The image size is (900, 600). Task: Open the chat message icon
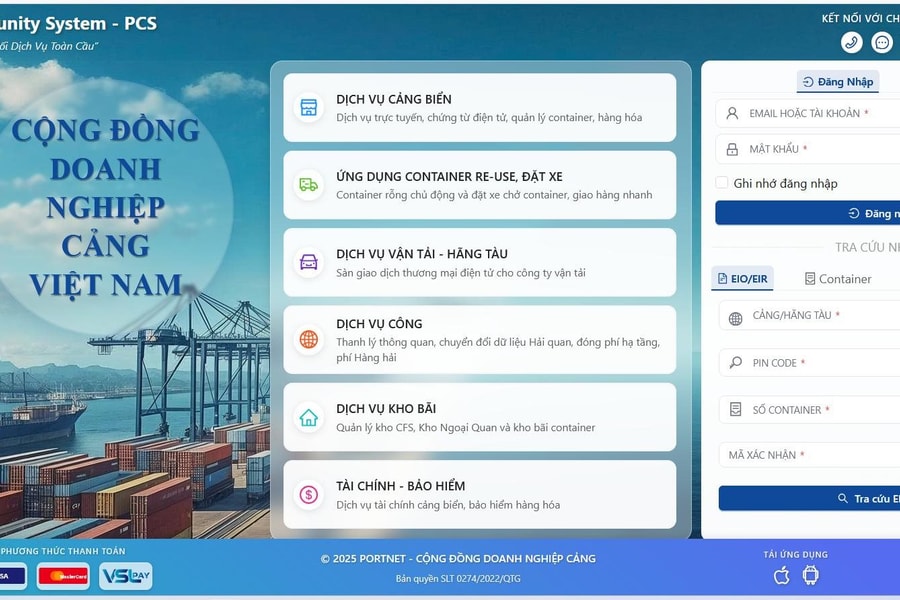[x=882, y=42]
